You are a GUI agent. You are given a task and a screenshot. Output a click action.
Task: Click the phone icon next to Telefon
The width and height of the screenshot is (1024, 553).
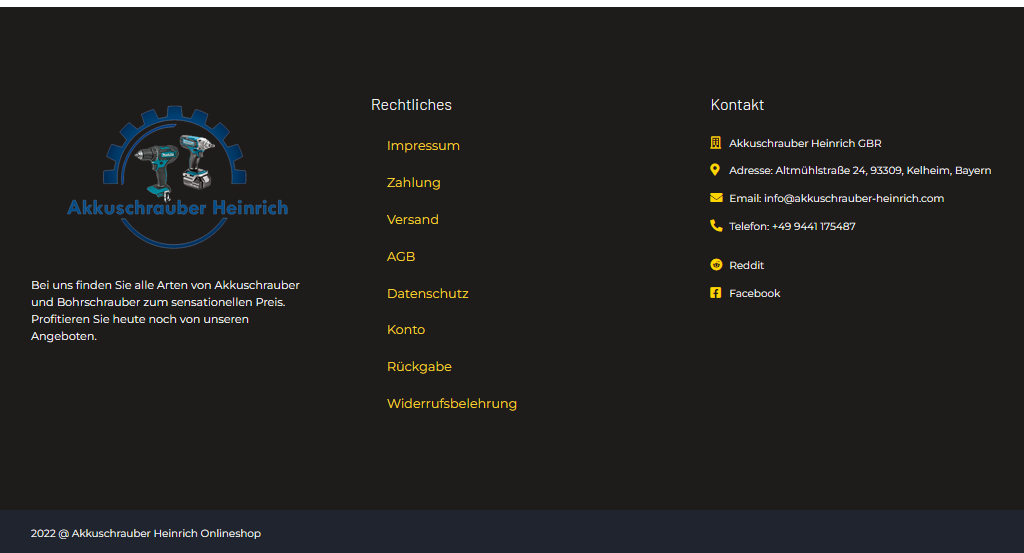point(716,226)
